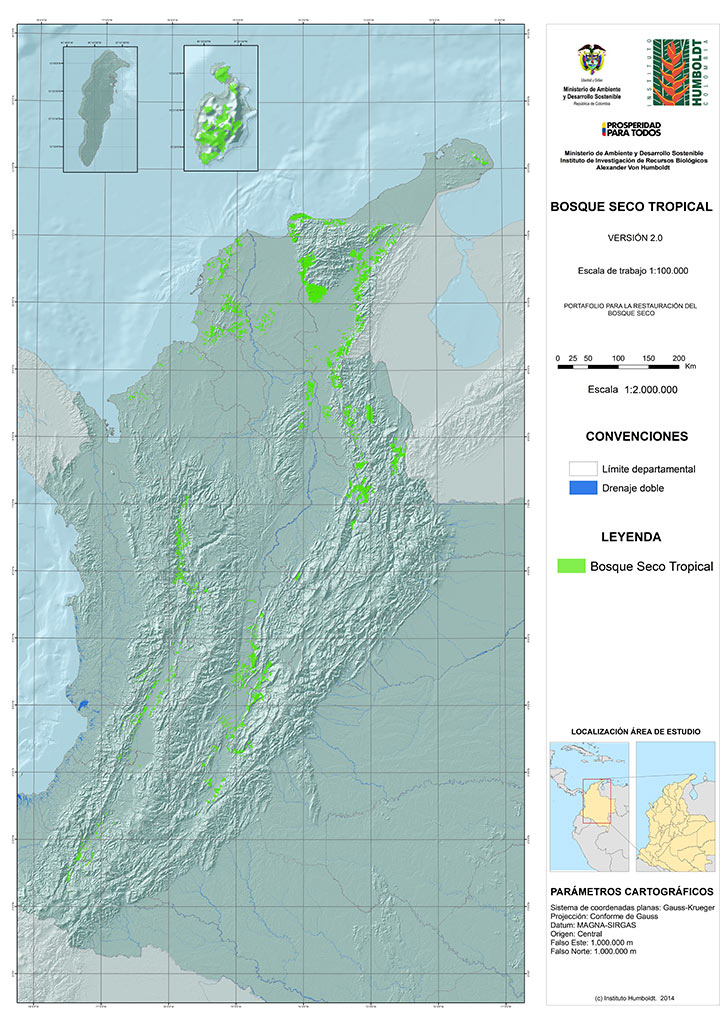Click the South America locator map
Image resolution: width=720 pixels, height=1019 pixels.
point(589,804)
